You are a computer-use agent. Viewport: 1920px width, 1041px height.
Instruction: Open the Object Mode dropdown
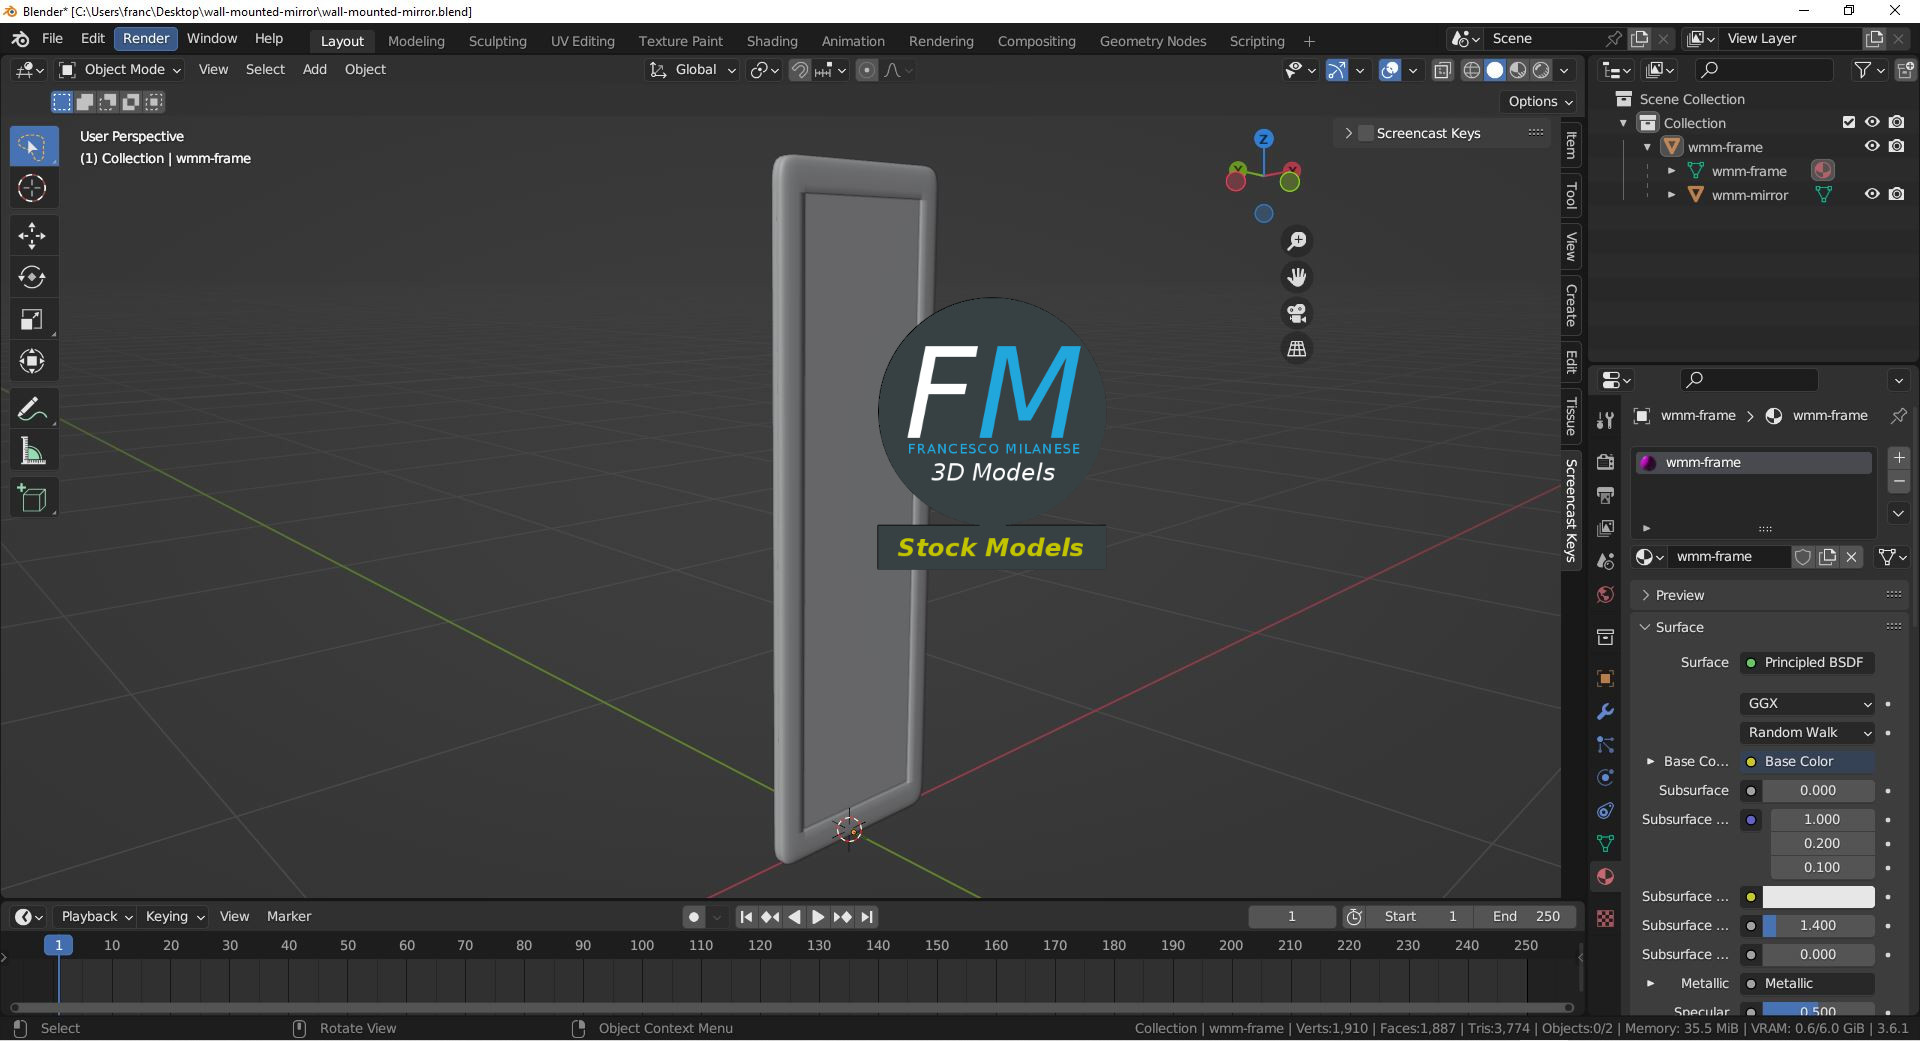120,70
